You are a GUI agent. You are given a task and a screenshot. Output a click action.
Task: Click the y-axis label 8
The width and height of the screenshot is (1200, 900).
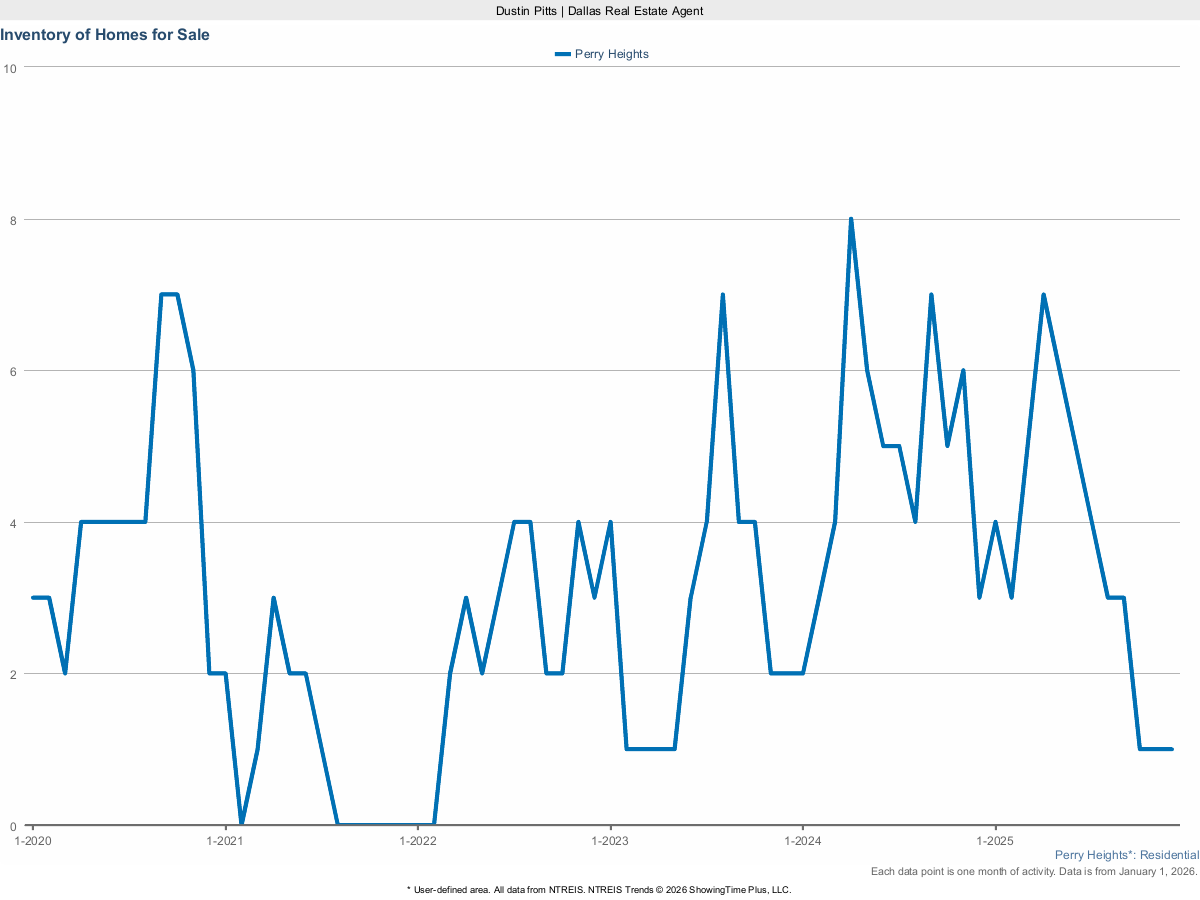pos(14,220)
